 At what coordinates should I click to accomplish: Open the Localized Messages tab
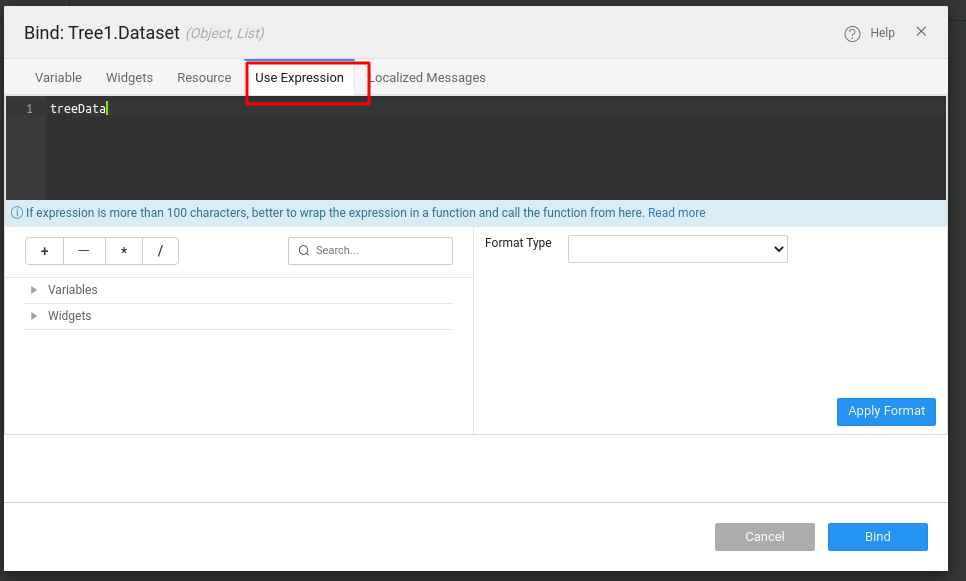click(428, 78)
